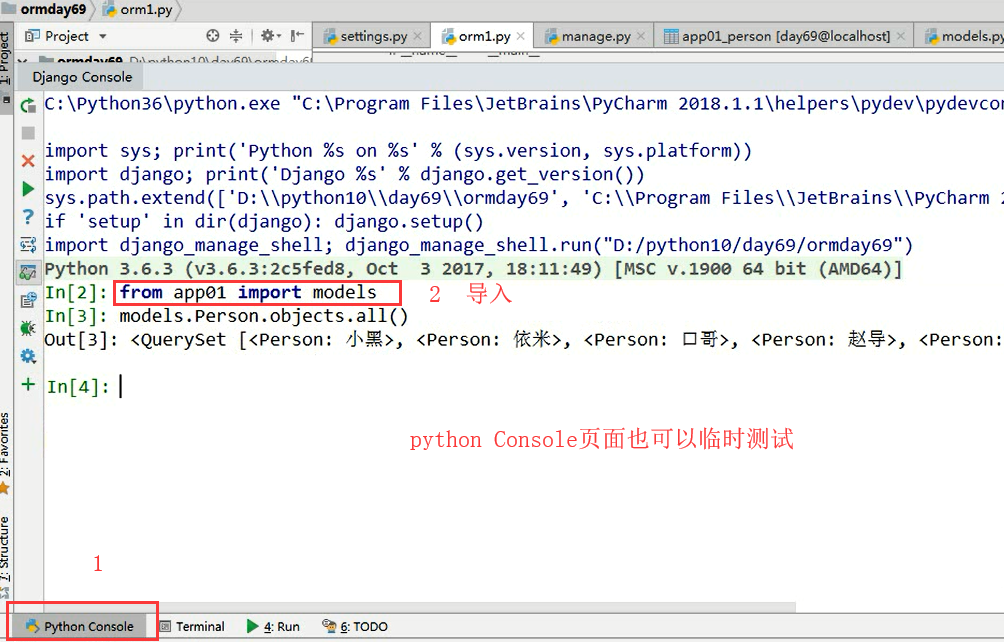Screen dimensions: 1004x642
Task: Click the console horizontal scrollbar
Action: pos(419,606)
